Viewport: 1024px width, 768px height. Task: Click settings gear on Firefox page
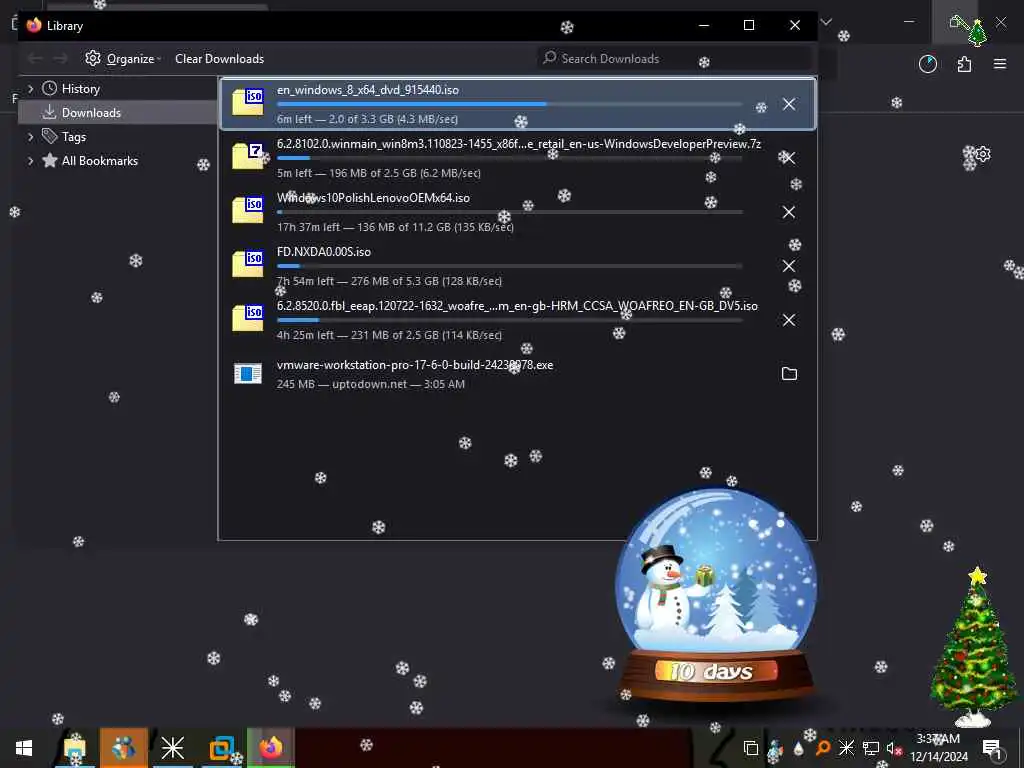click(982, 154)
